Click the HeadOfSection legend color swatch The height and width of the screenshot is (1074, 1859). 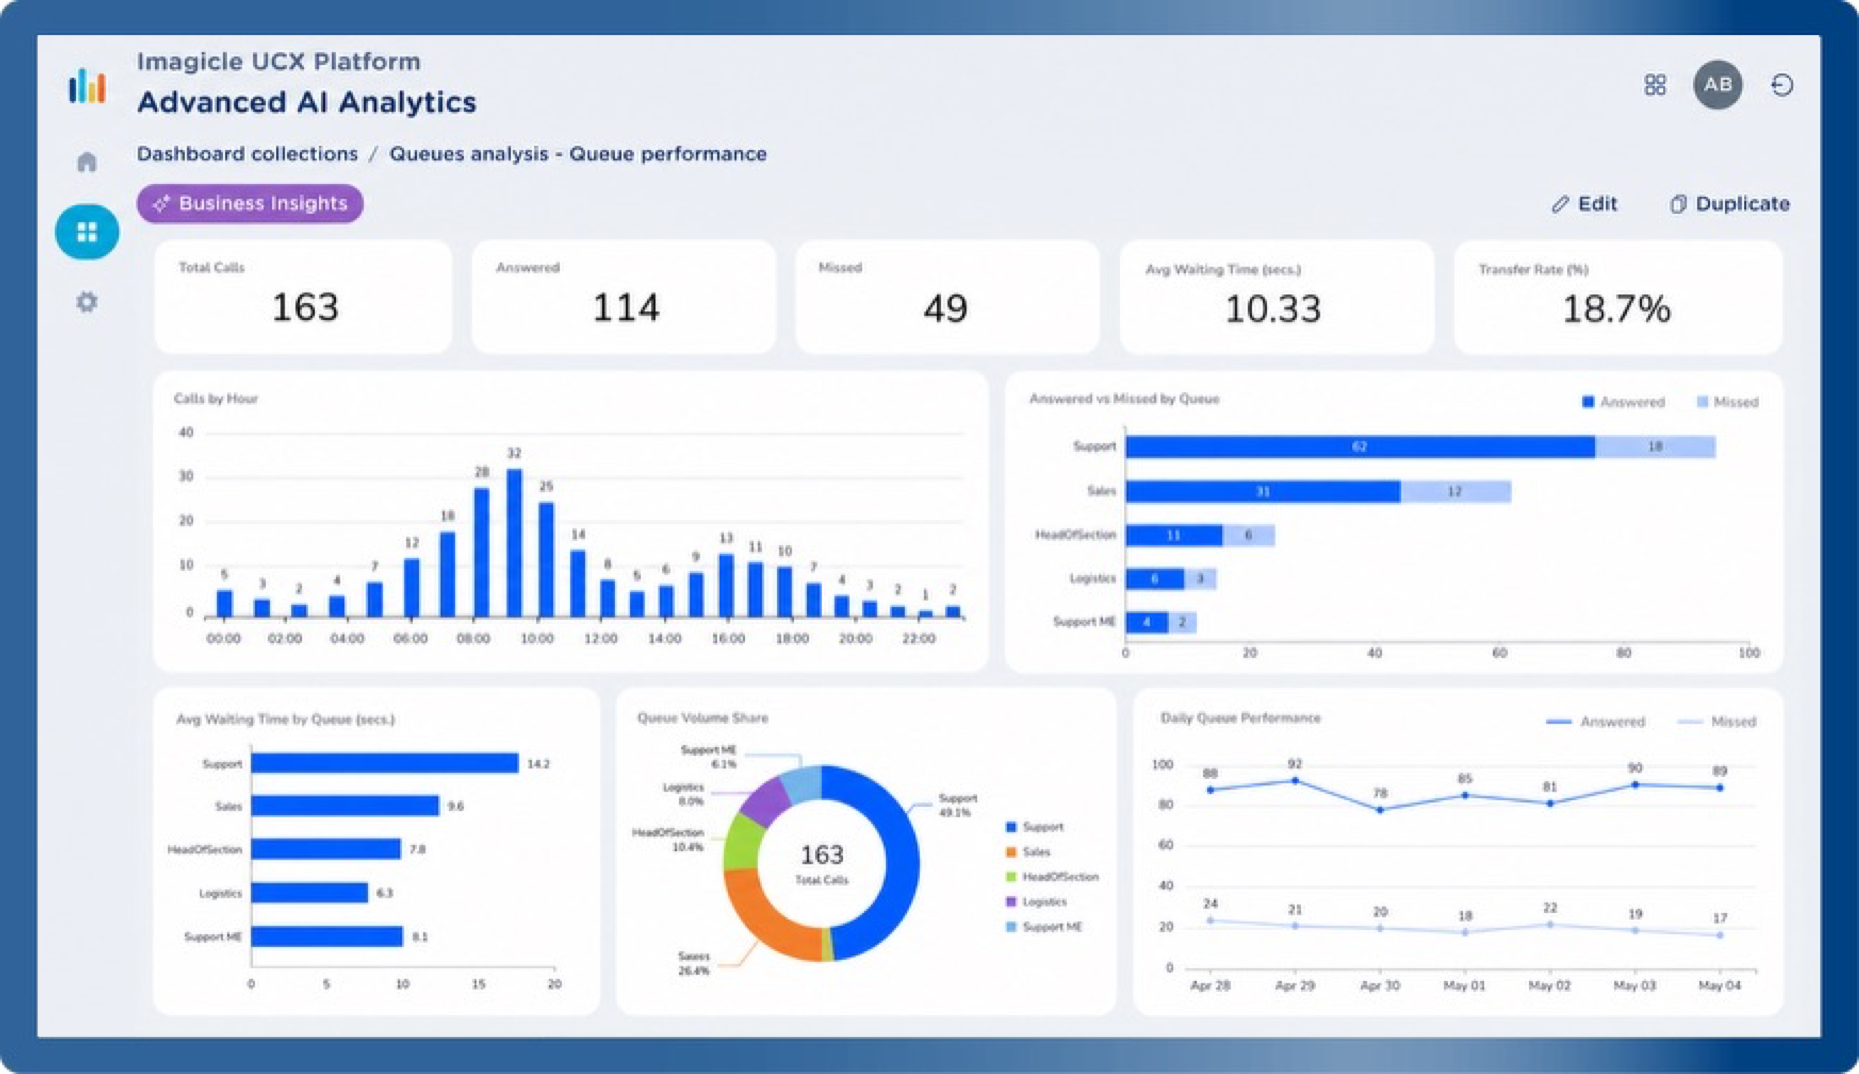(x=1011, y=877)
